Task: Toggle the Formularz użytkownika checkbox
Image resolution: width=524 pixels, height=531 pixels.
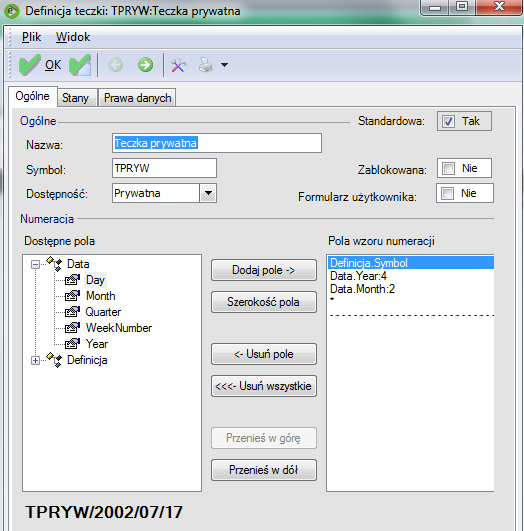Action: [447, 193]
